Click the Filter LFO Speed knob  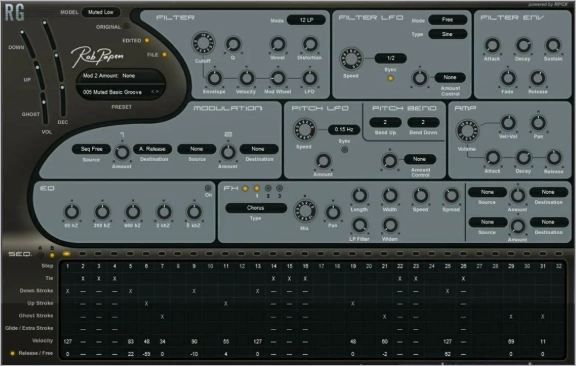[352, 59]
